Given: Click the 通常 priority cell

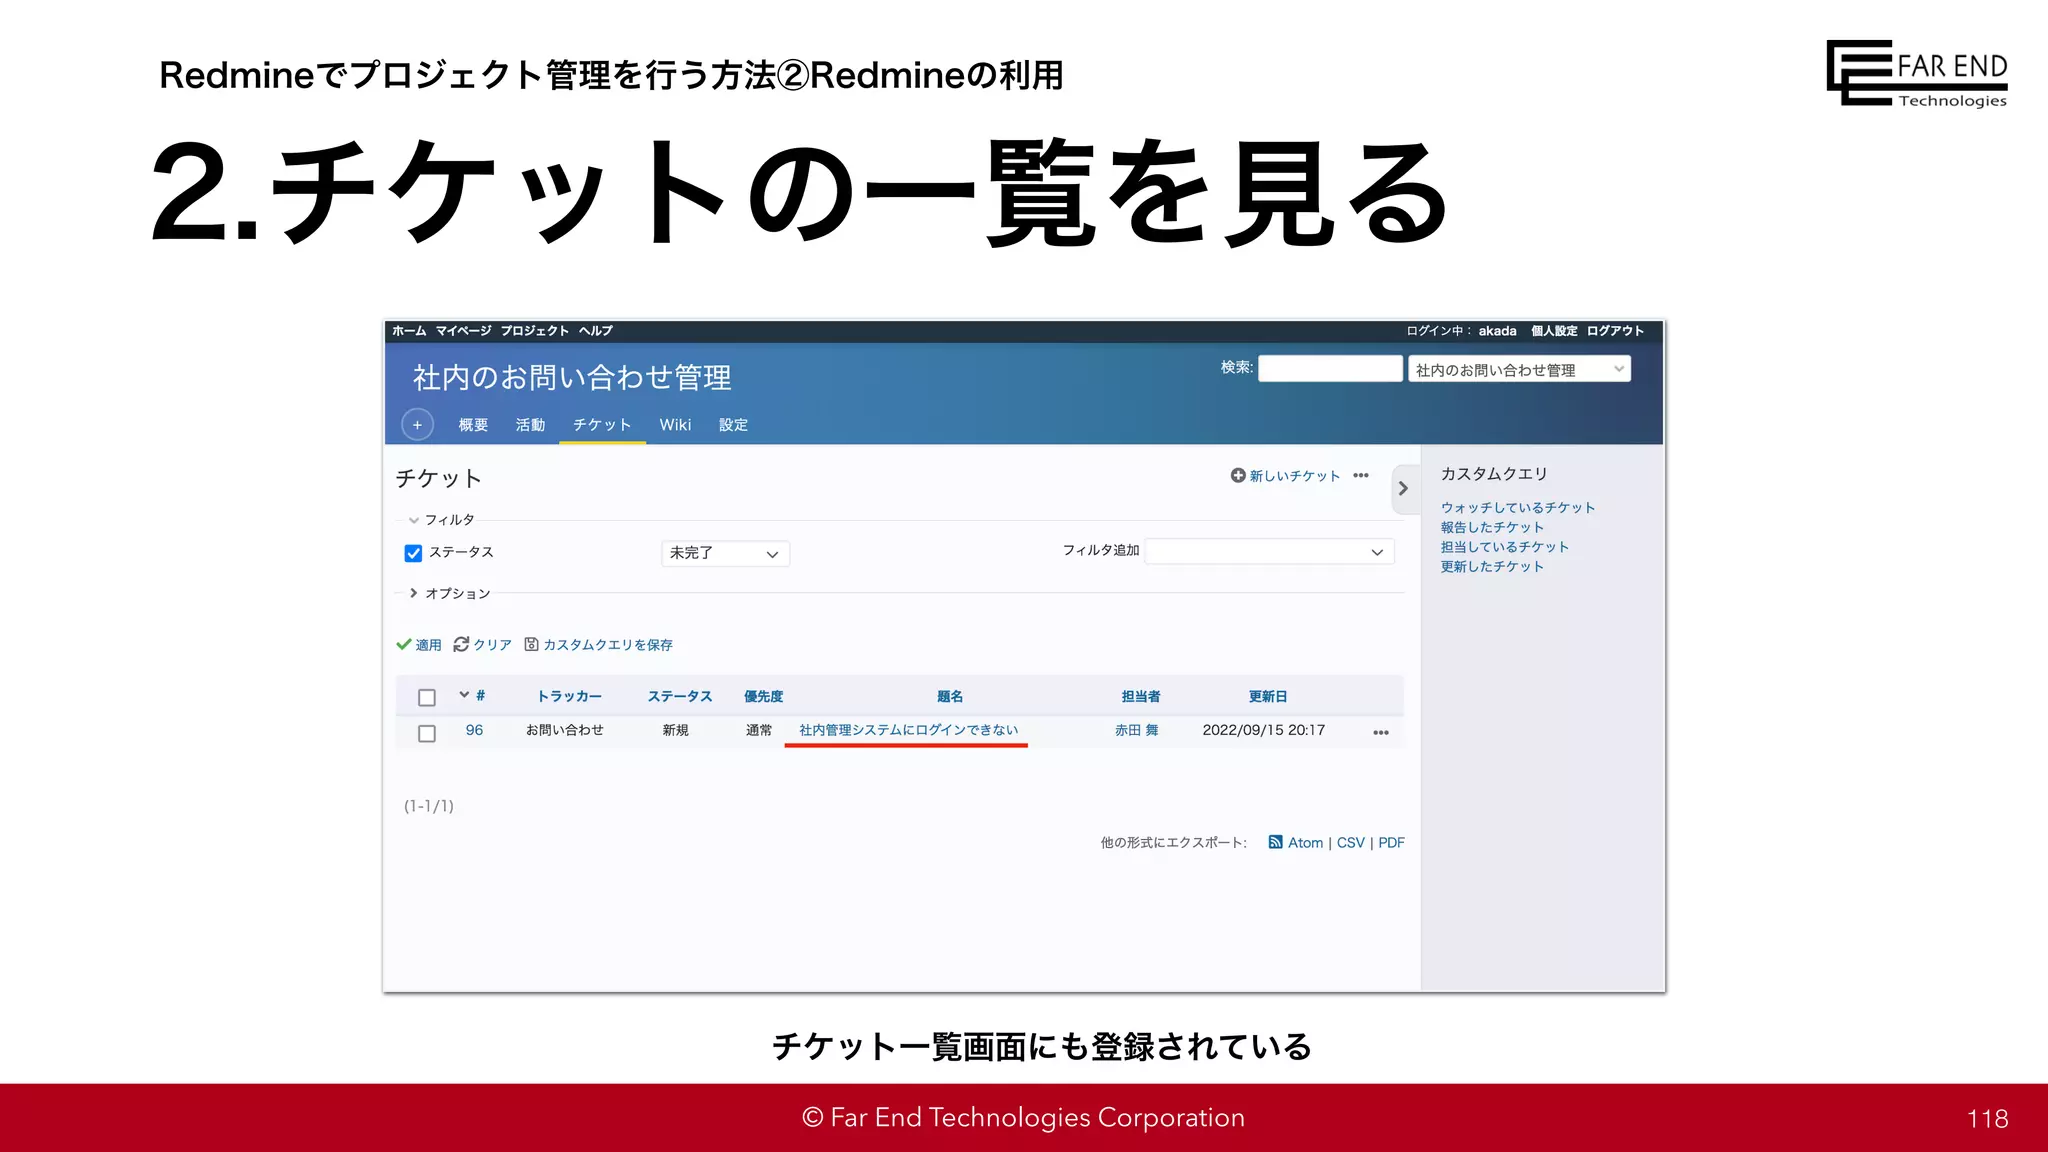Looking at the screenshot, I should (x=759, y=730).
